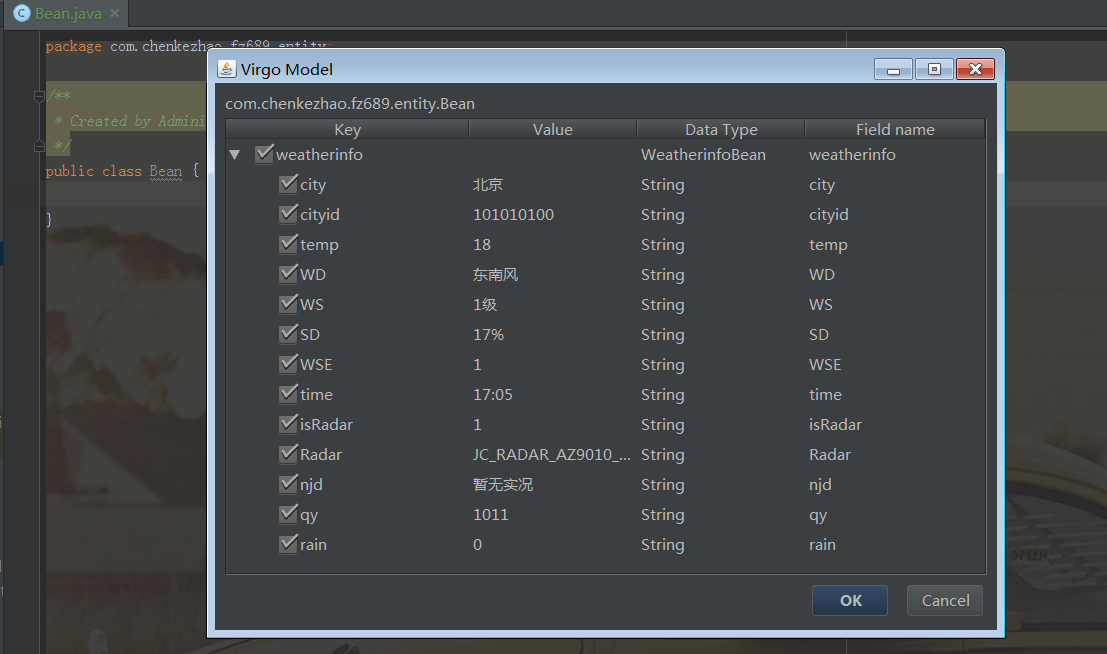Click the Key column header
Screen dimensions: 1107x654
point(347,129)
